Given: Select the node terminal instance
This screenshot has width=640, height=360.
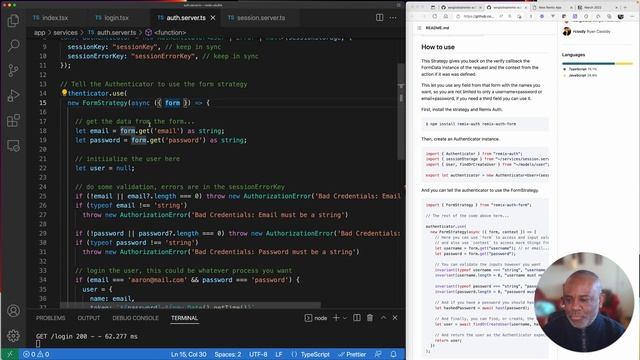Looking at the screenshot, I should coord(316,318).
